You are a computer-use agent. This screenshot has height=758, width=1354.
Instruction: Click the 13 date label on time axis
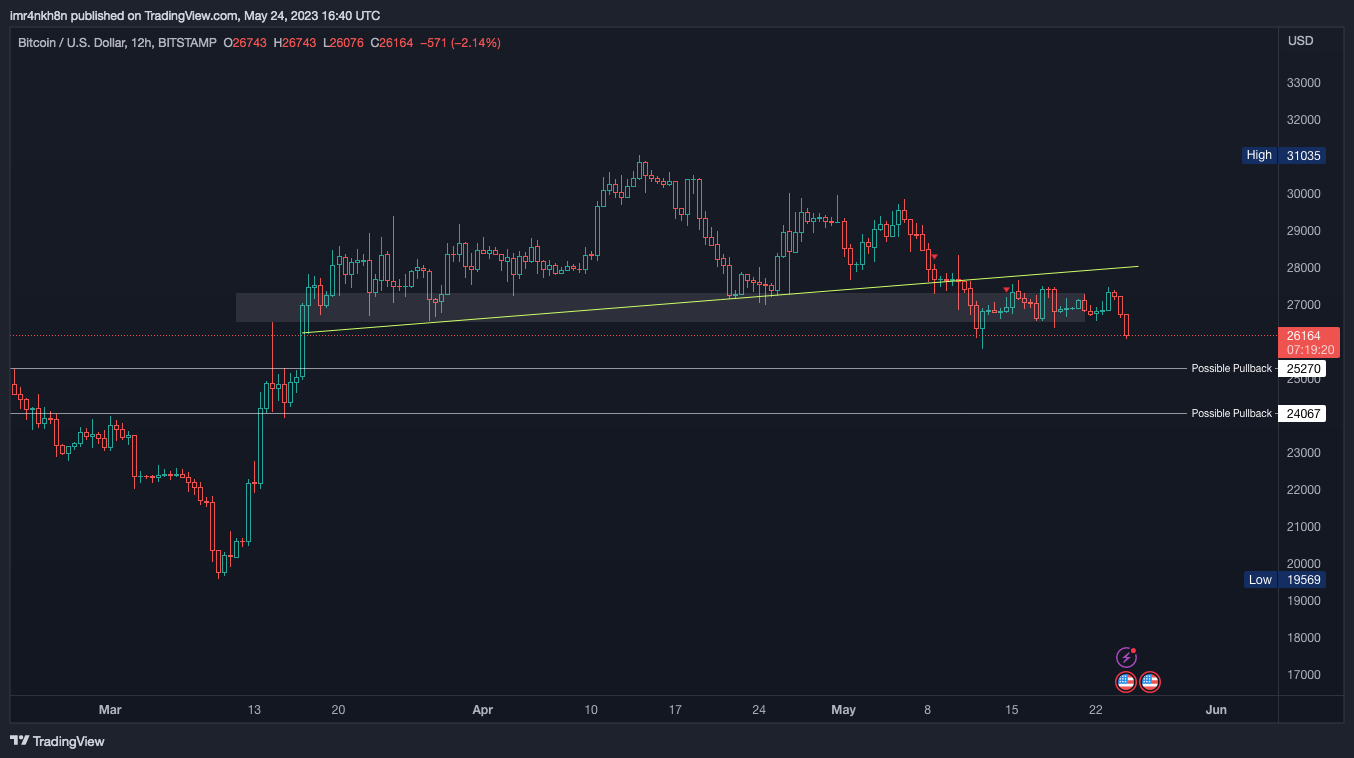[x=254, y=710]
